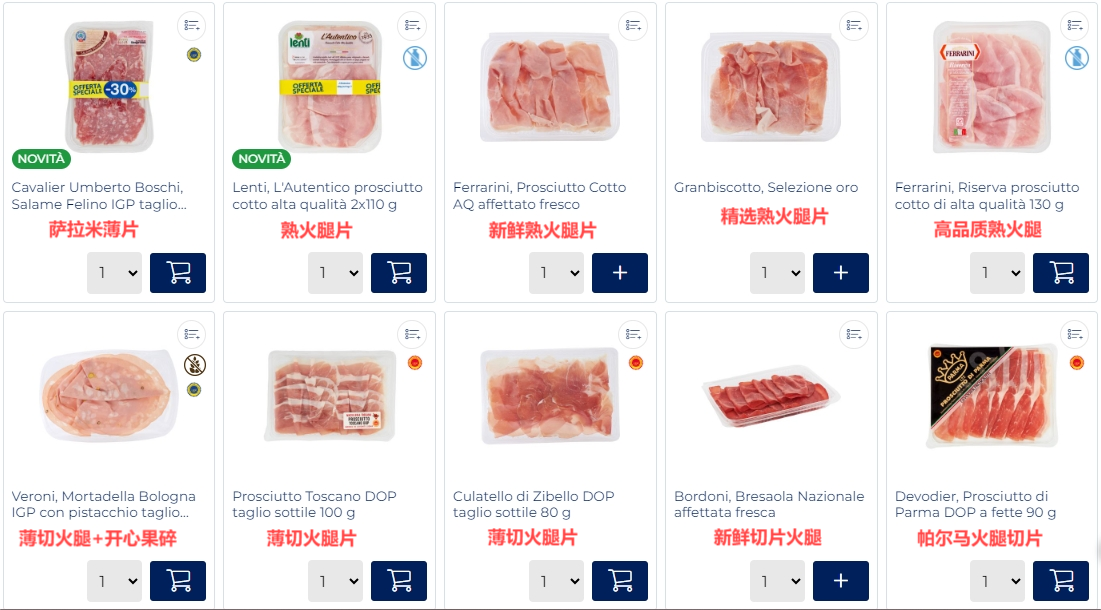Open Culatello di Zibello DOP product link

534,504
